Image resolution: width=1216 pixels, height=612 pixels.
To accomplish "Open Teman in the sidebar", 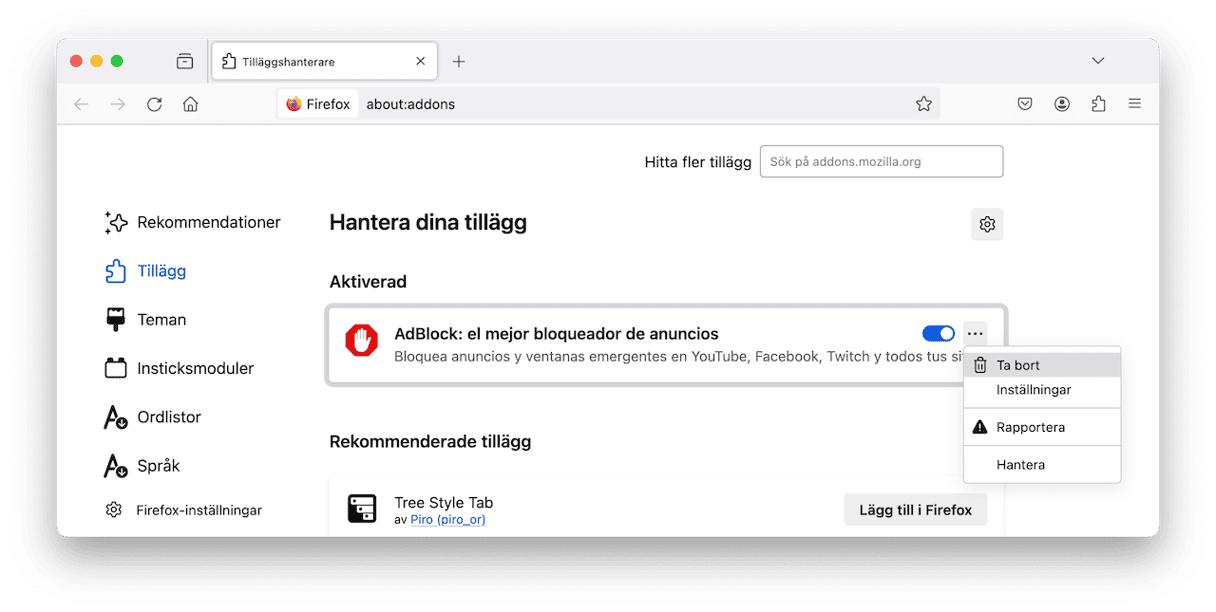I will coord(145,320).
